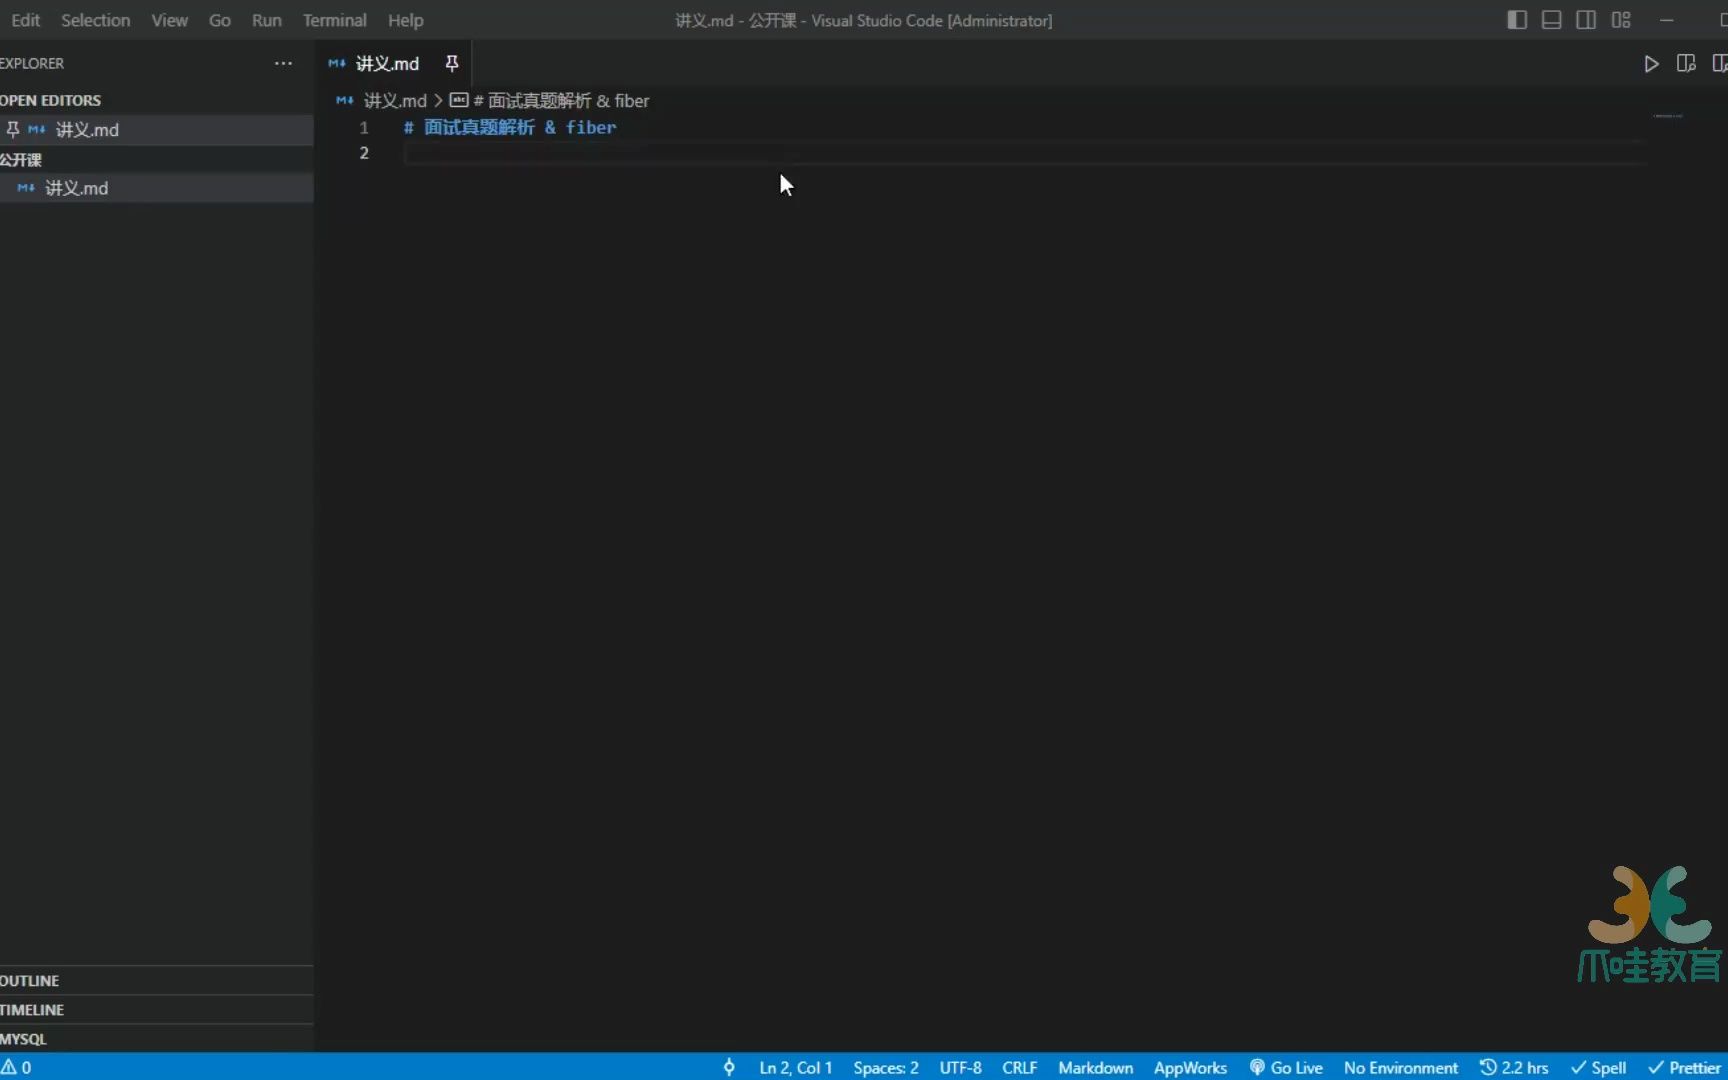Change encoding via UTF-8
Image resolution: width=1728 pixels, height=1080 pixels.
(960, 1067)
